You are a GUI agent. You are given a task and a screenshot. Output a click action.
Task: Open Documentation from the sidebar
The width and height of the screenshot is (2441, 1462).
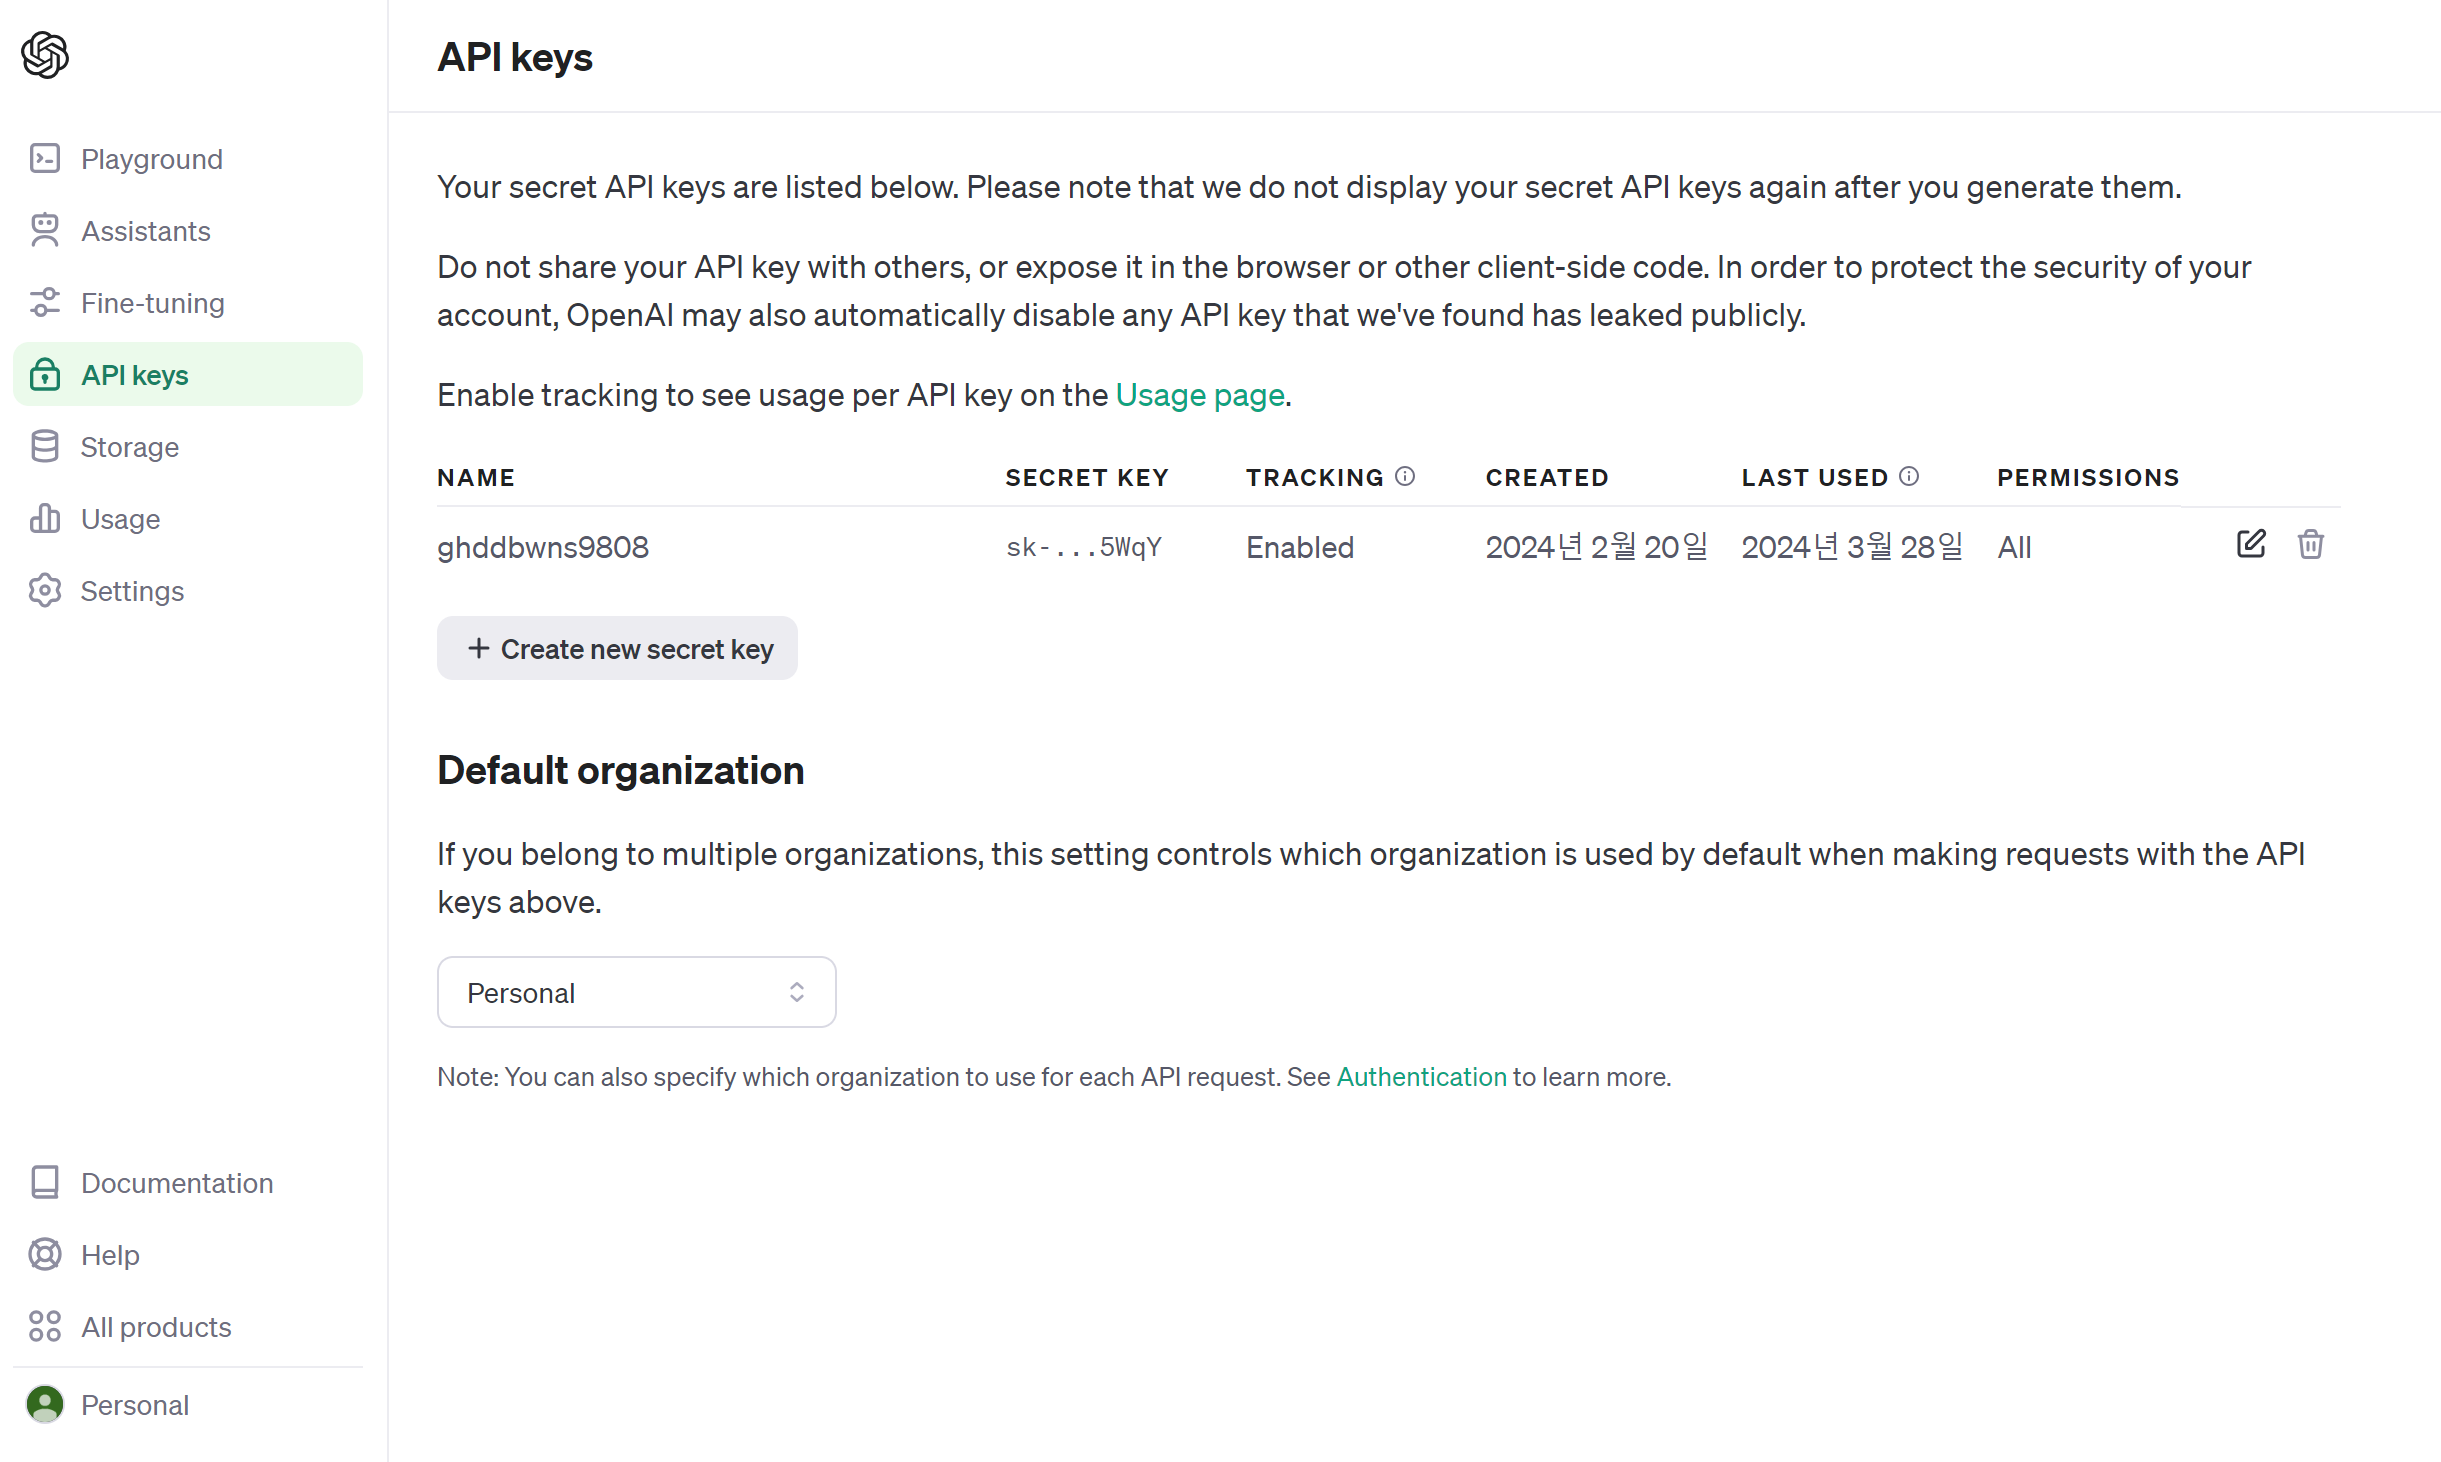coord(176,1183)
